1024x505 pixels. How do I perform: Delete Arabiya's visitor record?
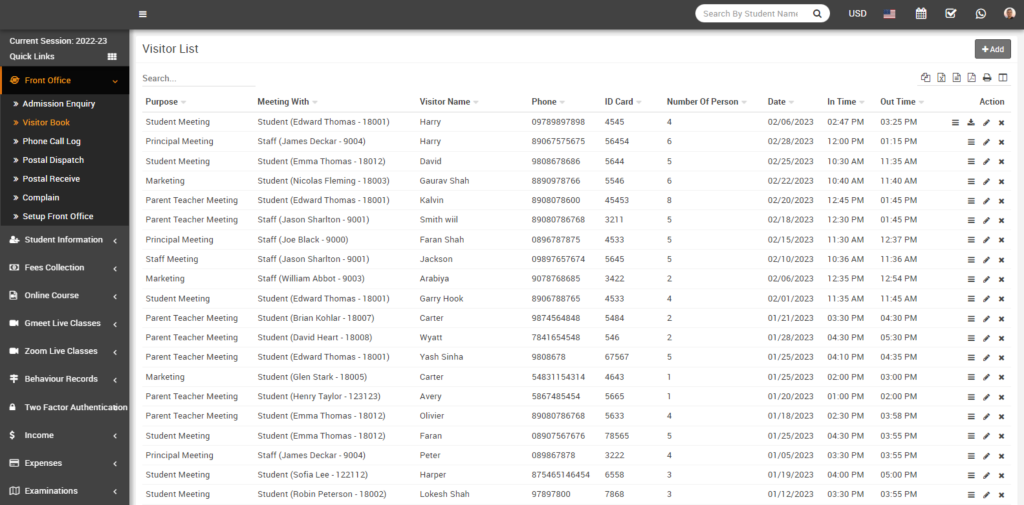1001,279
